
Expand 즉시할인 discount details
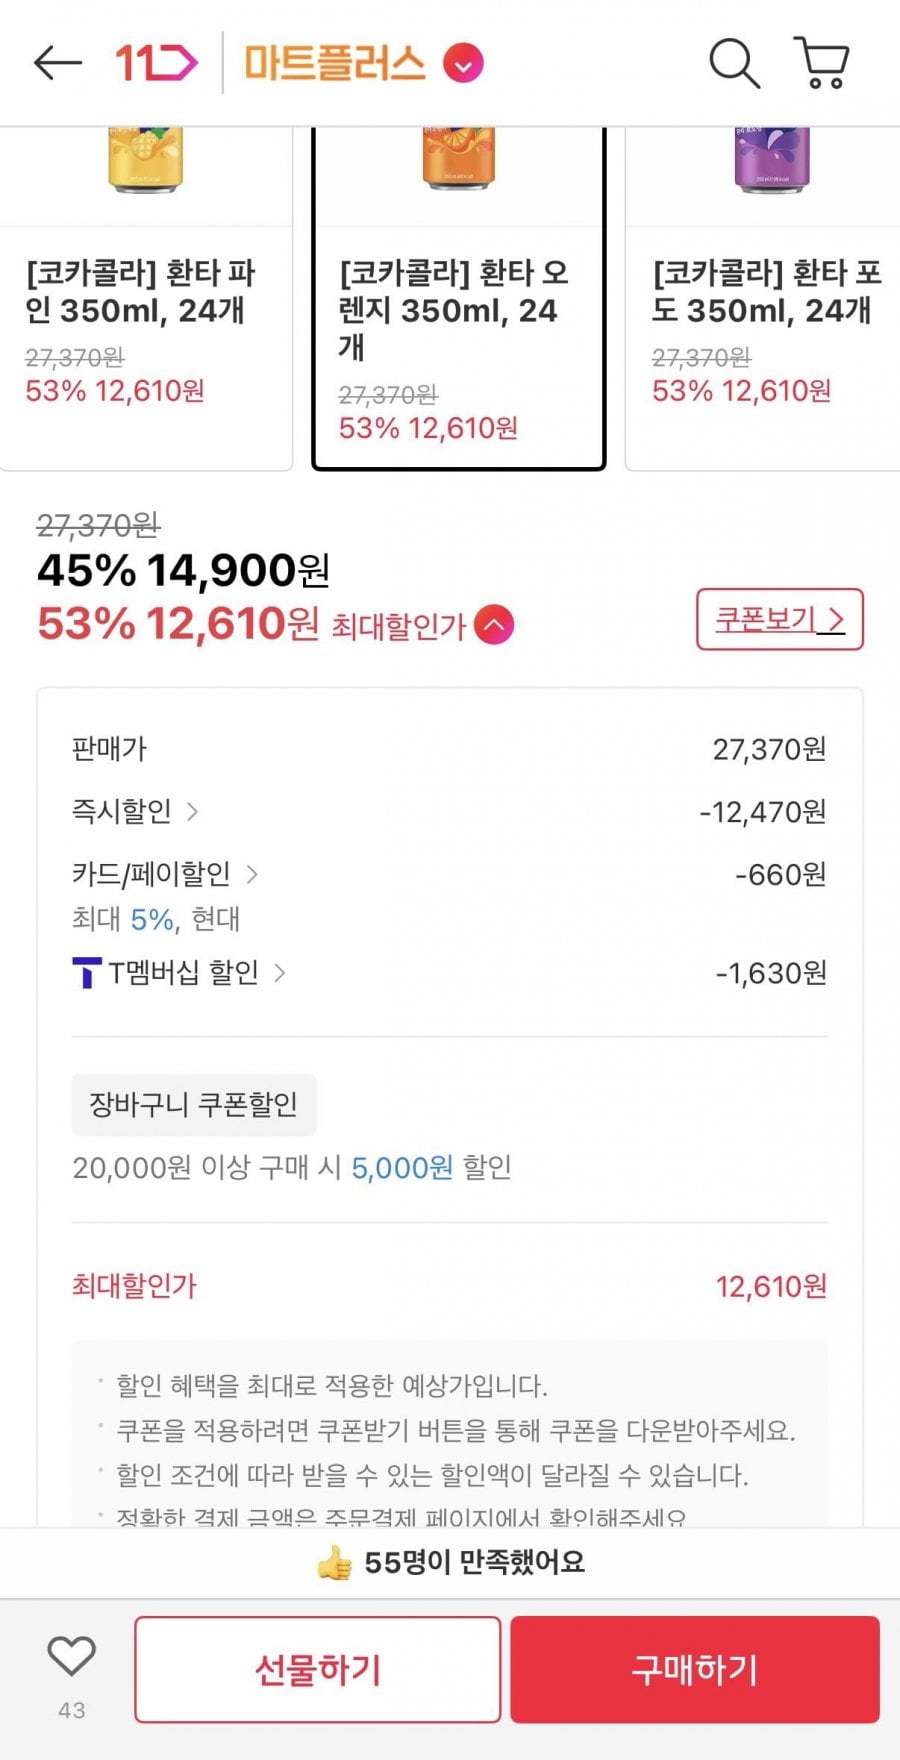point(193,812)
